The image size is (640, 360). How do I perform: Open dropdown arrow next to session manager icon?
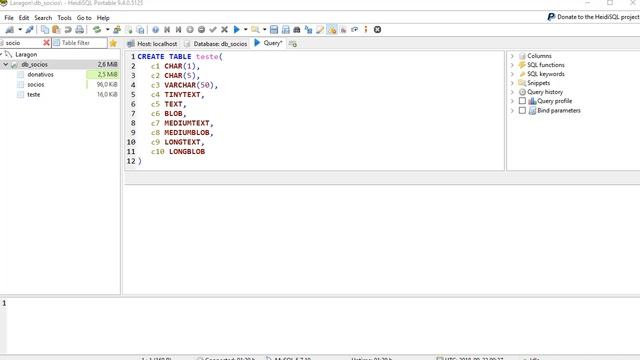click(x=20, y=30)
